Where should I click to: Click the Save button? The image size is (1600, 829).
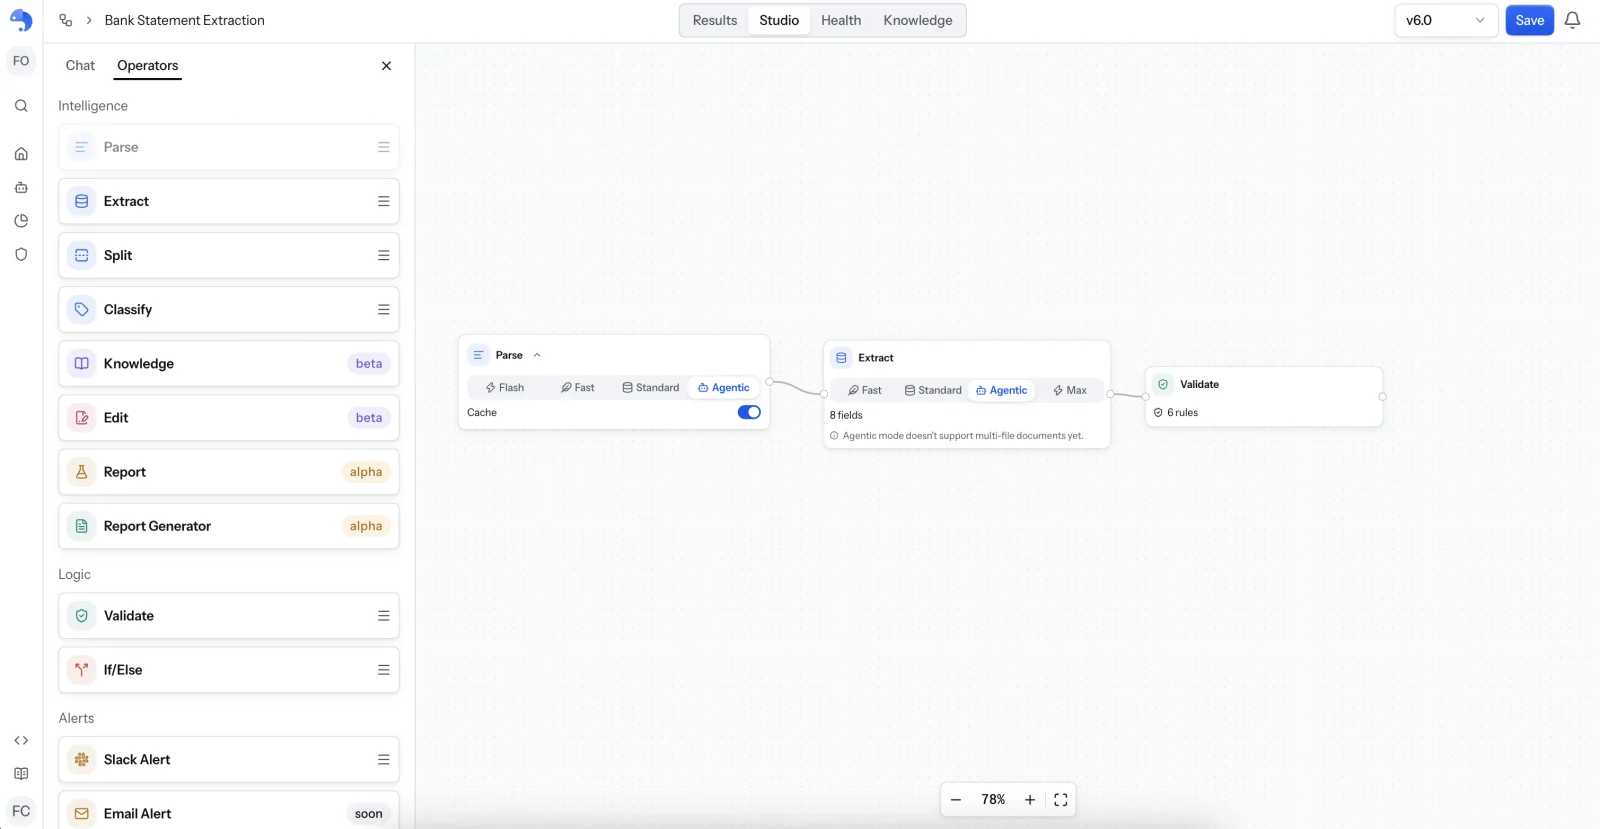coord(1530,20)
